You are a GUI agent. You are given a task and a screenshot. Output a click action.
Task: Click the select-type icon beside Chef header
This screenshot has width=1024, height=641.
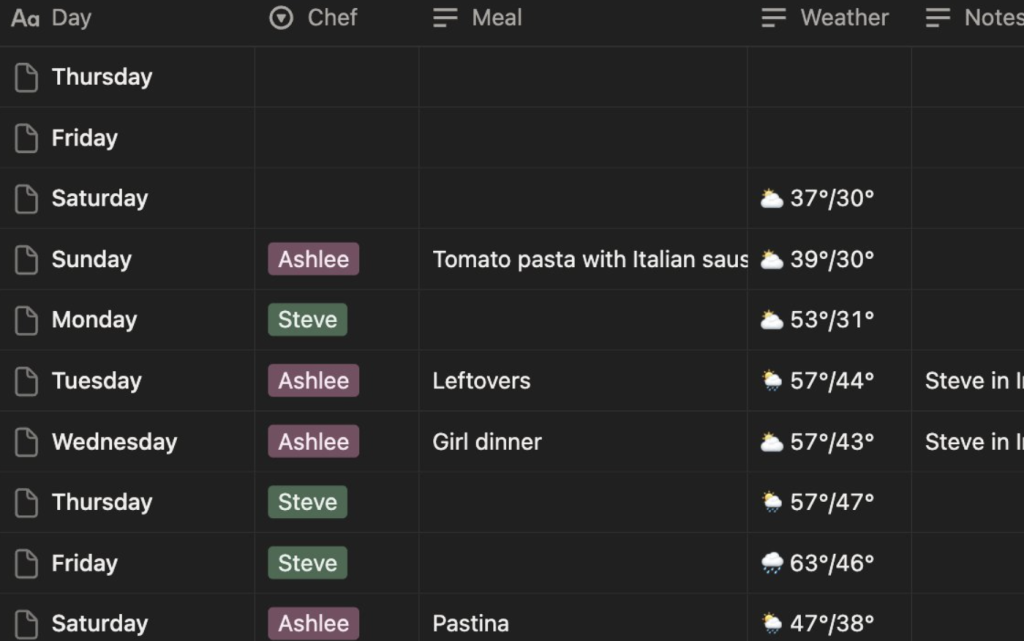[x=282, y=18]
